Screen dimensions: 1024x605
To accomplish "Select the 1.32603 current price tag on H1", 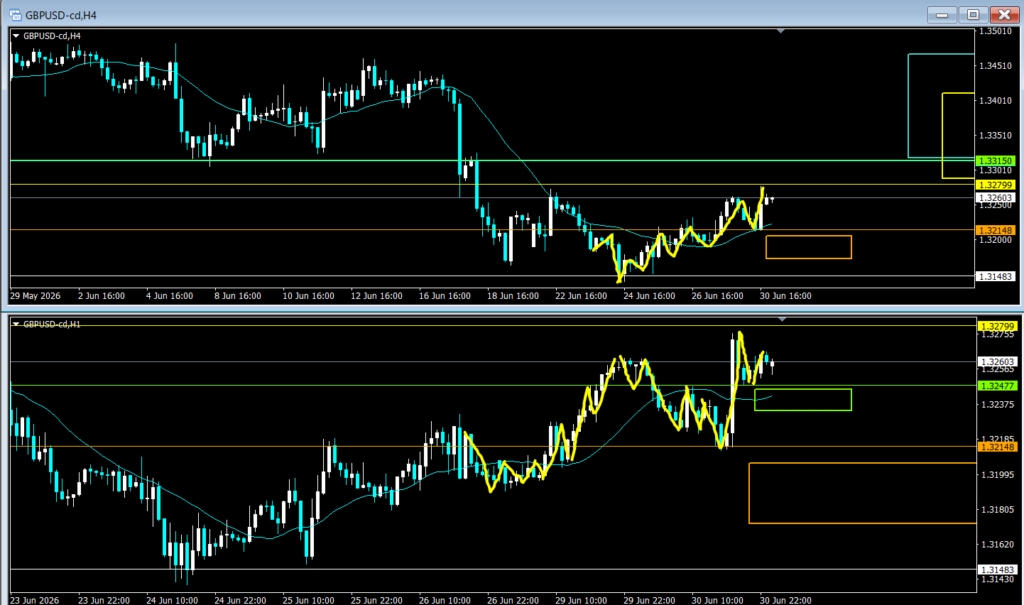I will tap(997, 361).
